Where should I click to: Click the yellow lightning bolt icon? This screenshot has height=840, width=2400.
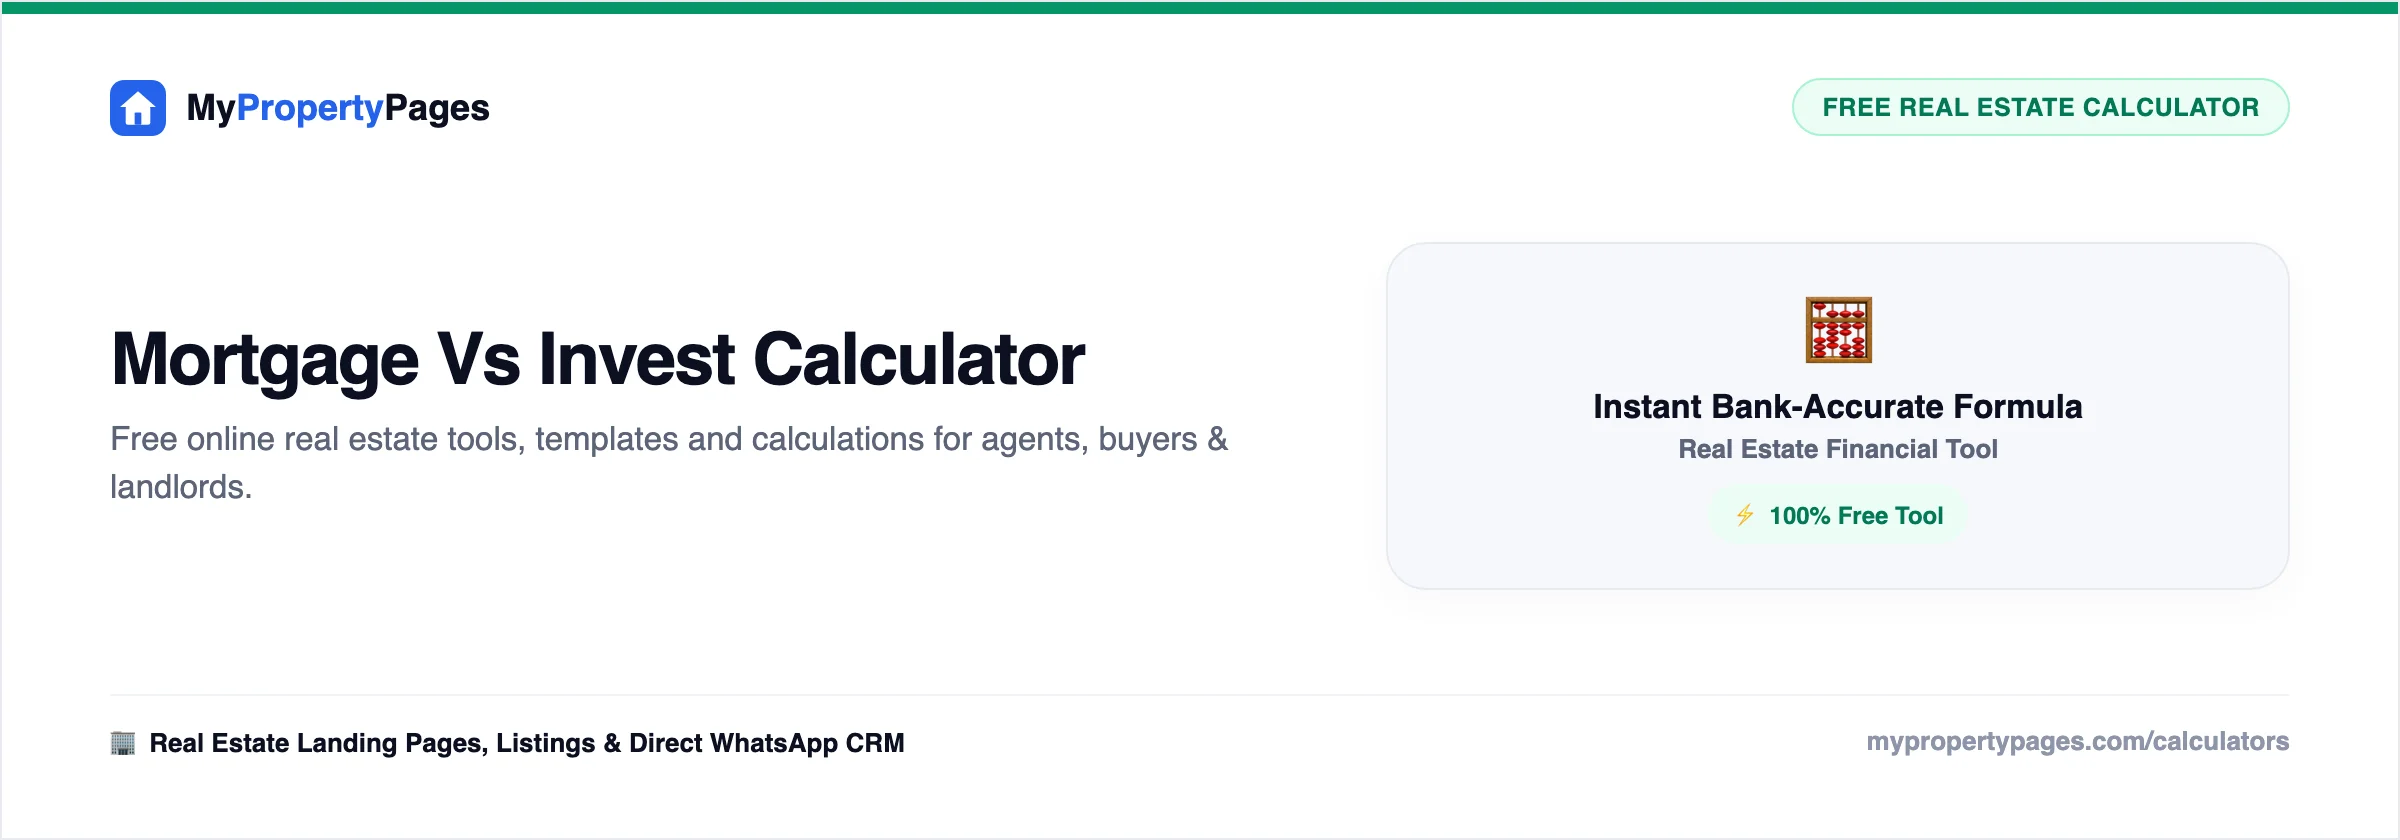[x=1745, y=515]
